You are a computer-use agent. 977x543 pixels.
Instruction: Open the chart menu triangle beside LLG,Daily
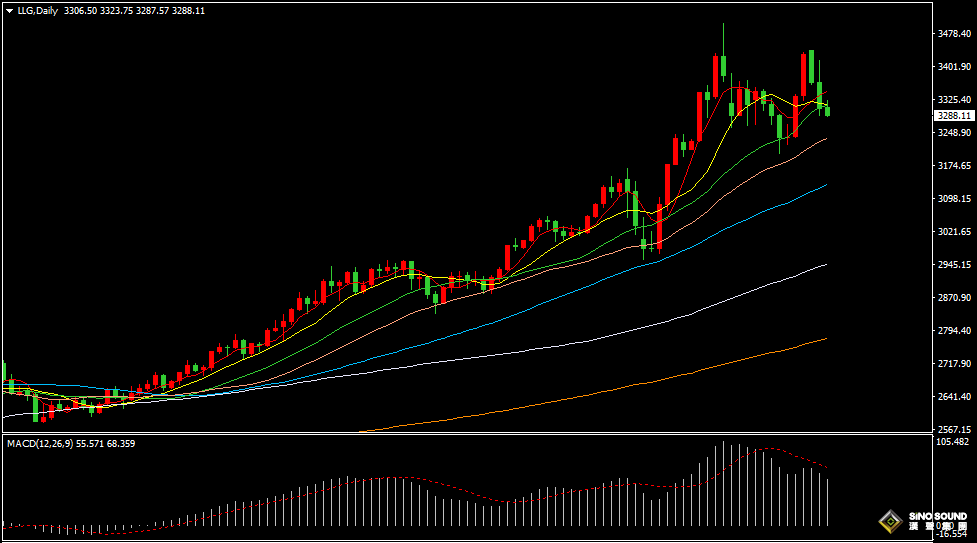pos(10,10)
